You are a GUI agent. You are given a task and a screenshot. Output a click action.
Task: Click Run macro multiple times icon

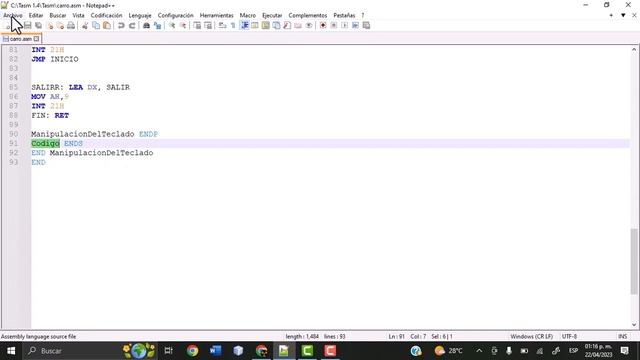click(355, 25)
